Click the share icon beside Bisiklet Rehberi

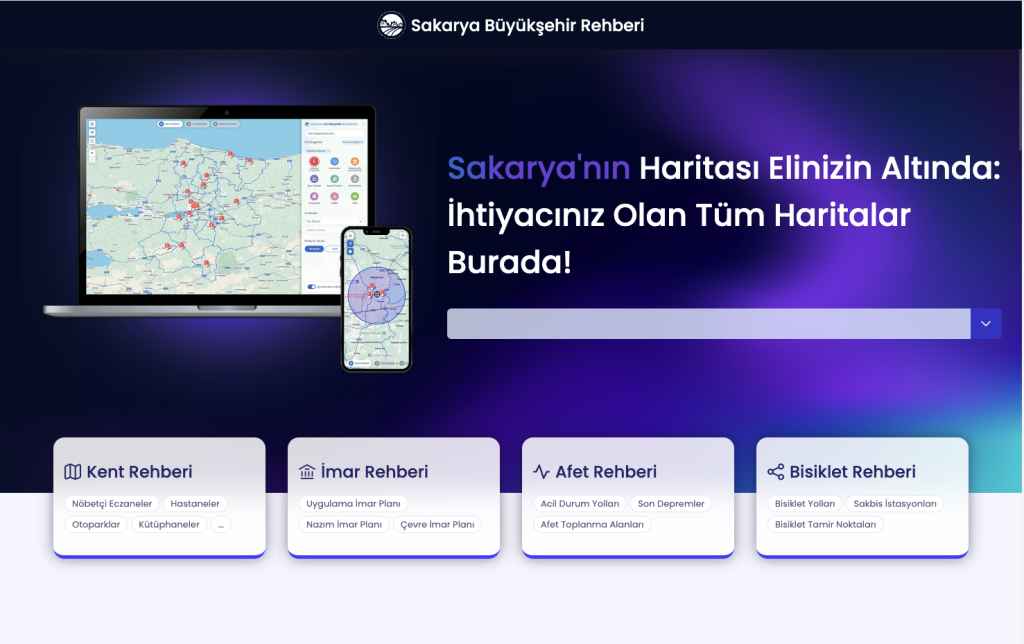tap(775, 472)
